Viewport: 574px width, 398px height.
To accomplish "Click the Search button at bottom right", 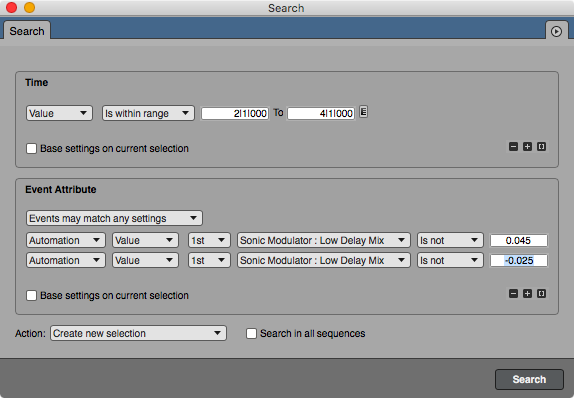I will 529,379.
